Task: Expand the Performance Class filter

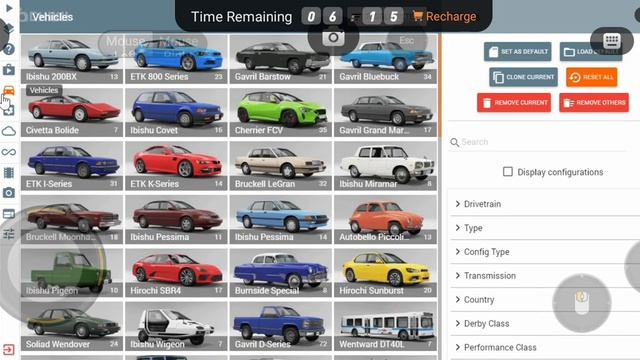Action: tap(545, 347)
